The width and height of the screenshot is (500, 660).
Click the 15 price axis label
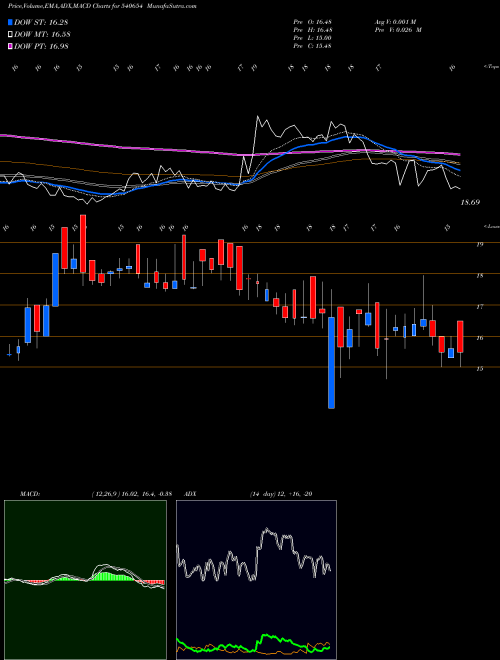[479, 369]
